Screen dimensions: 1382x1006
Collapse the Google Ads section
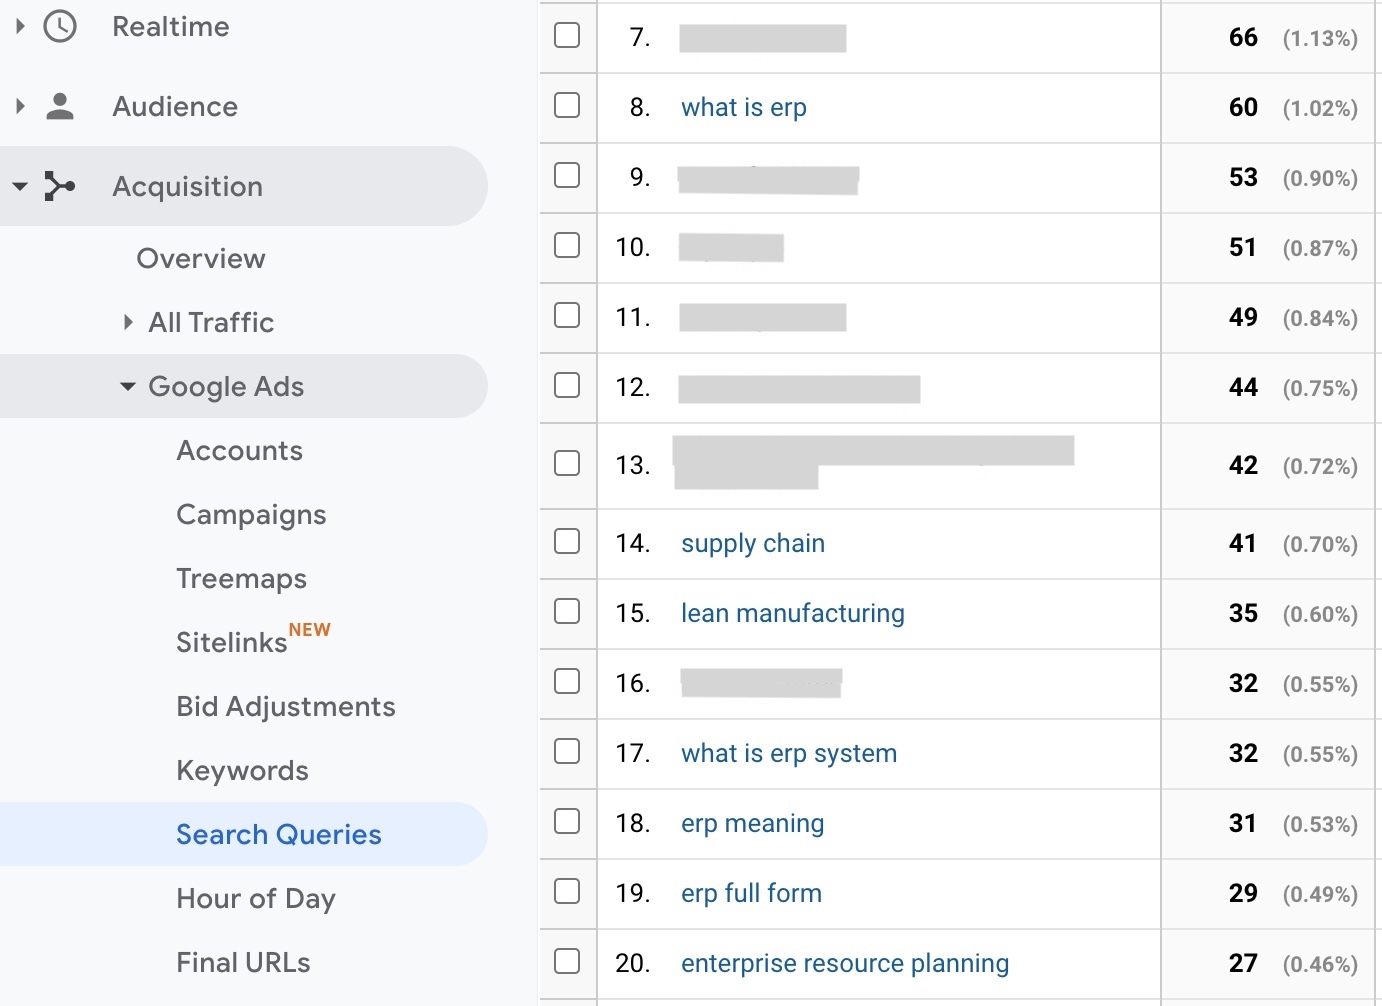127,386
